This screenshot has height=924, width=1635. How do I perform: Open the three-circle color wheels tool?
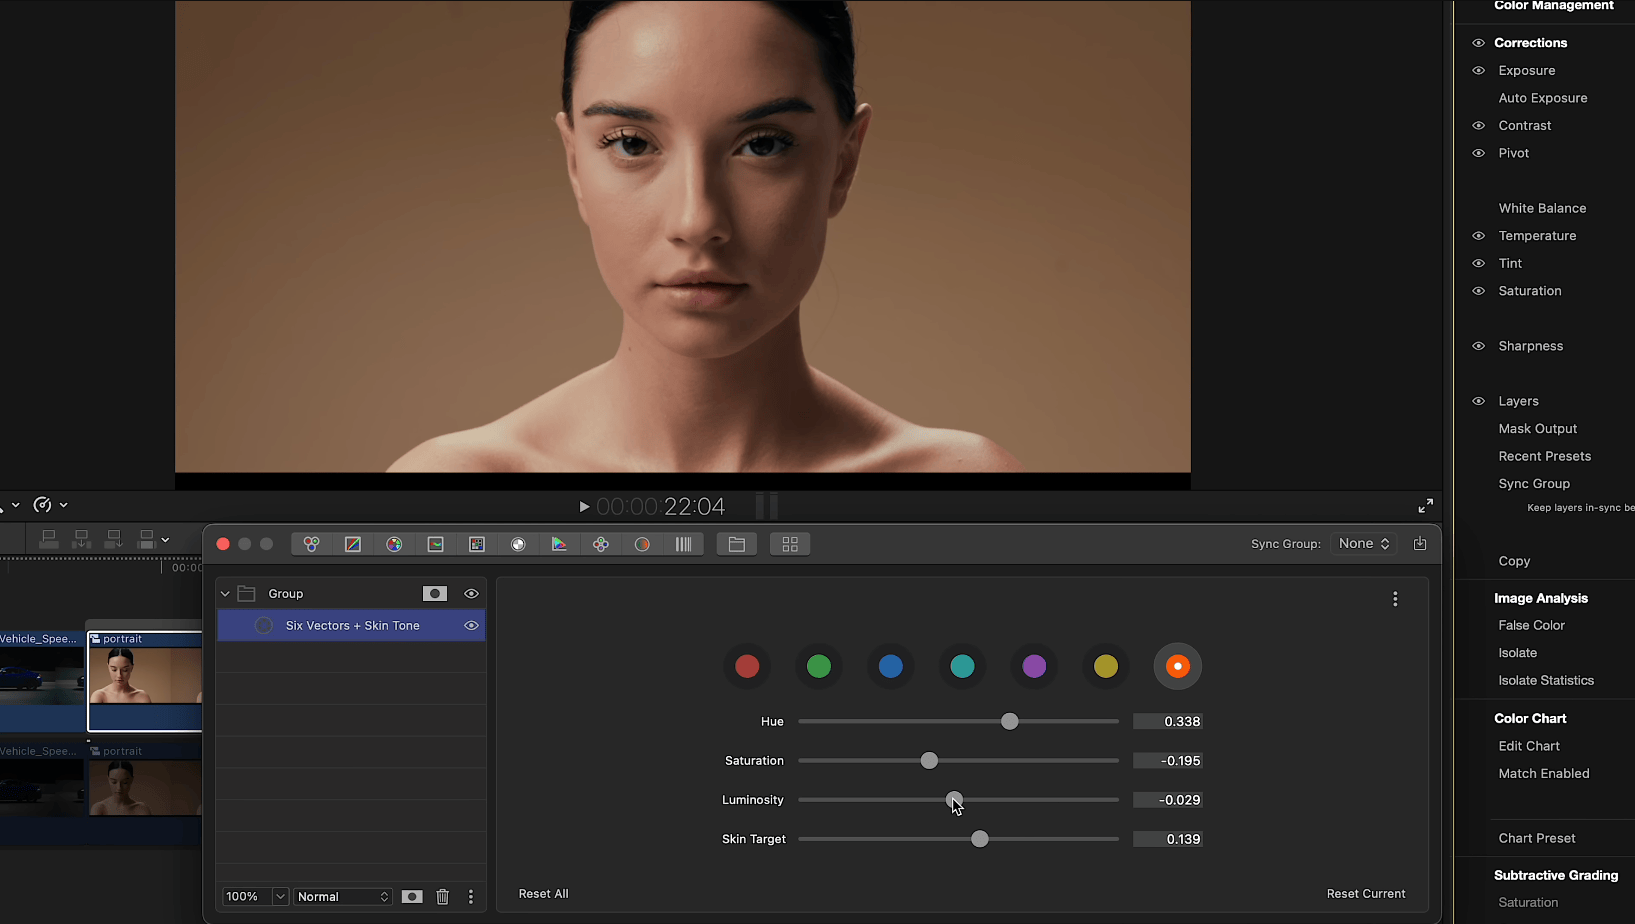tap(311, 544)
